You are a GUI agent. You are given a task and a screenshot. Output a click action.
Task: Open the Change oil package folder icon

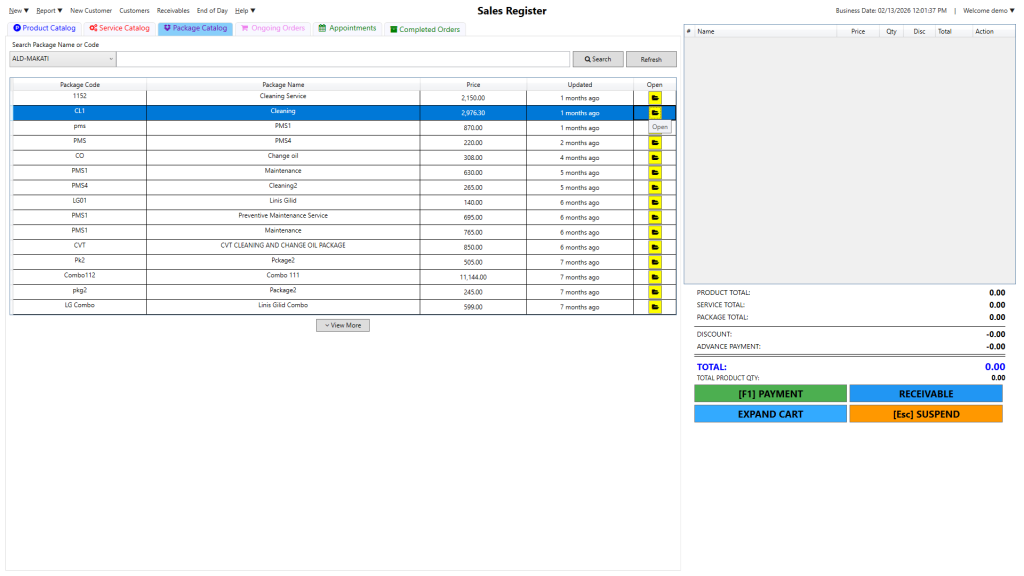coord(655,157)
